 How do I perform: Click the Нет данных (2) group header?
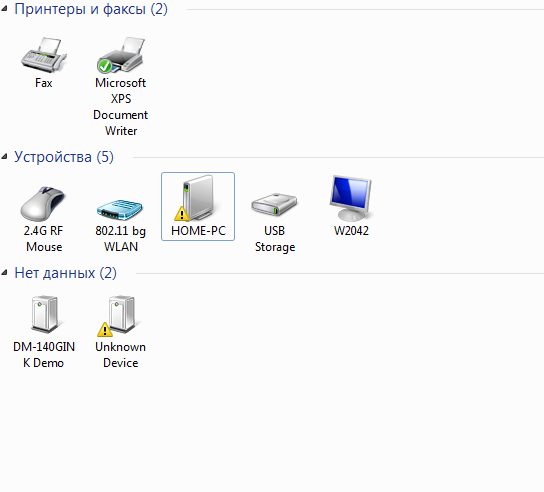65,273
